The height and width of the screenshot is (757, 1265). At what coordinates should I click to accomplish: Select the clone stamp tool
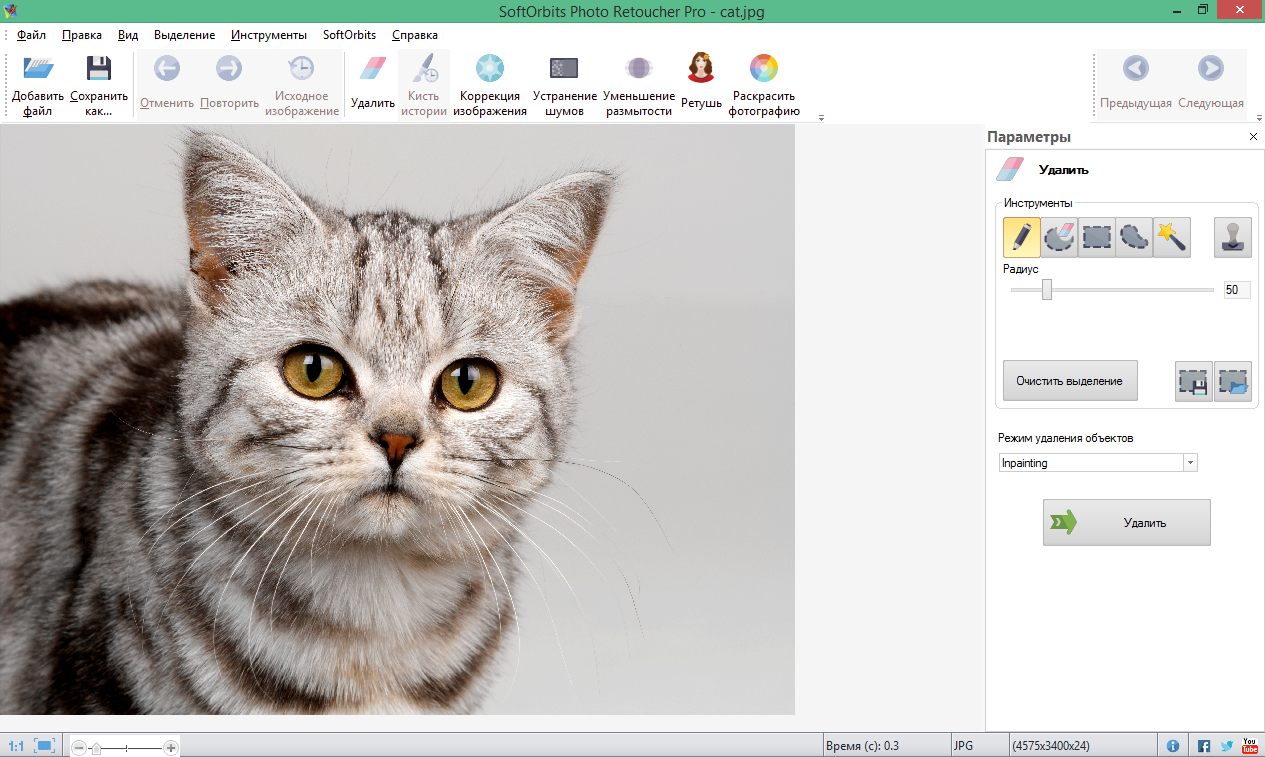[1232, 237]
